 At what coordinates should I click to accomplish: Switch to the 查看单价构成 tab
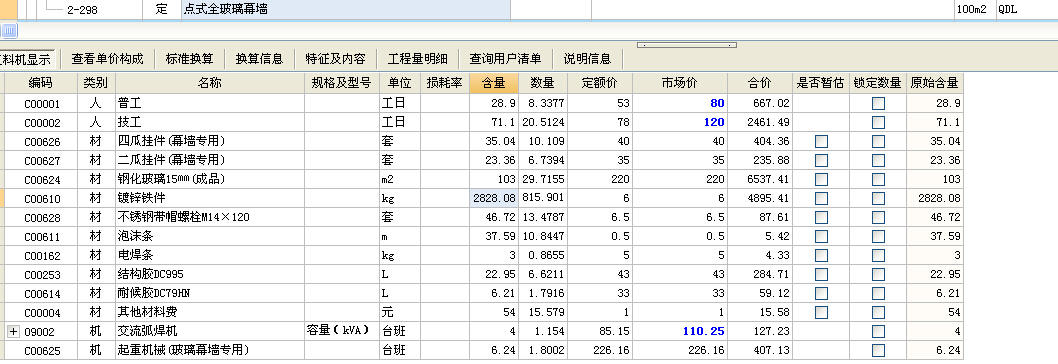(108, 59)
